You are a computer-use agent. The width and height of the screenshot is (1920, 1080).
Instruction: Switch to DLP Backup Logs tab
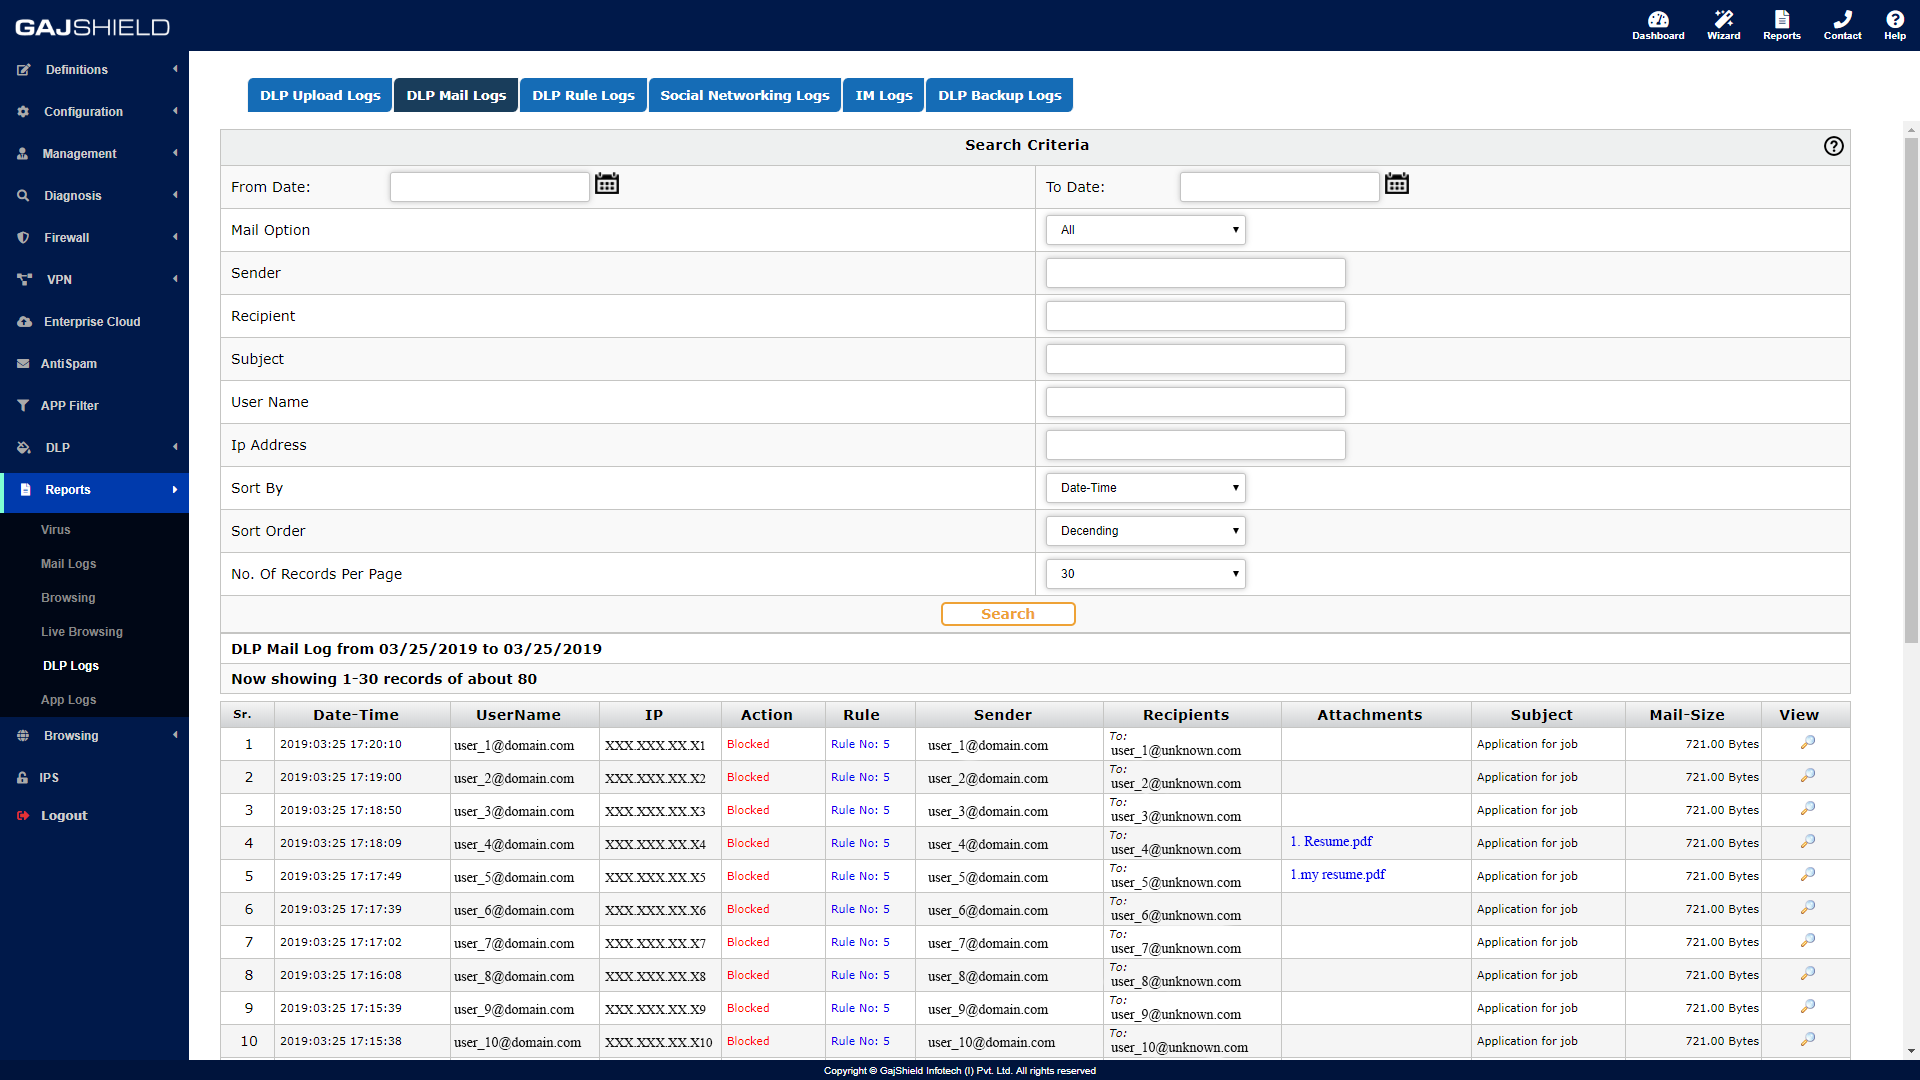pyautogui.click(x=999, y=95)
